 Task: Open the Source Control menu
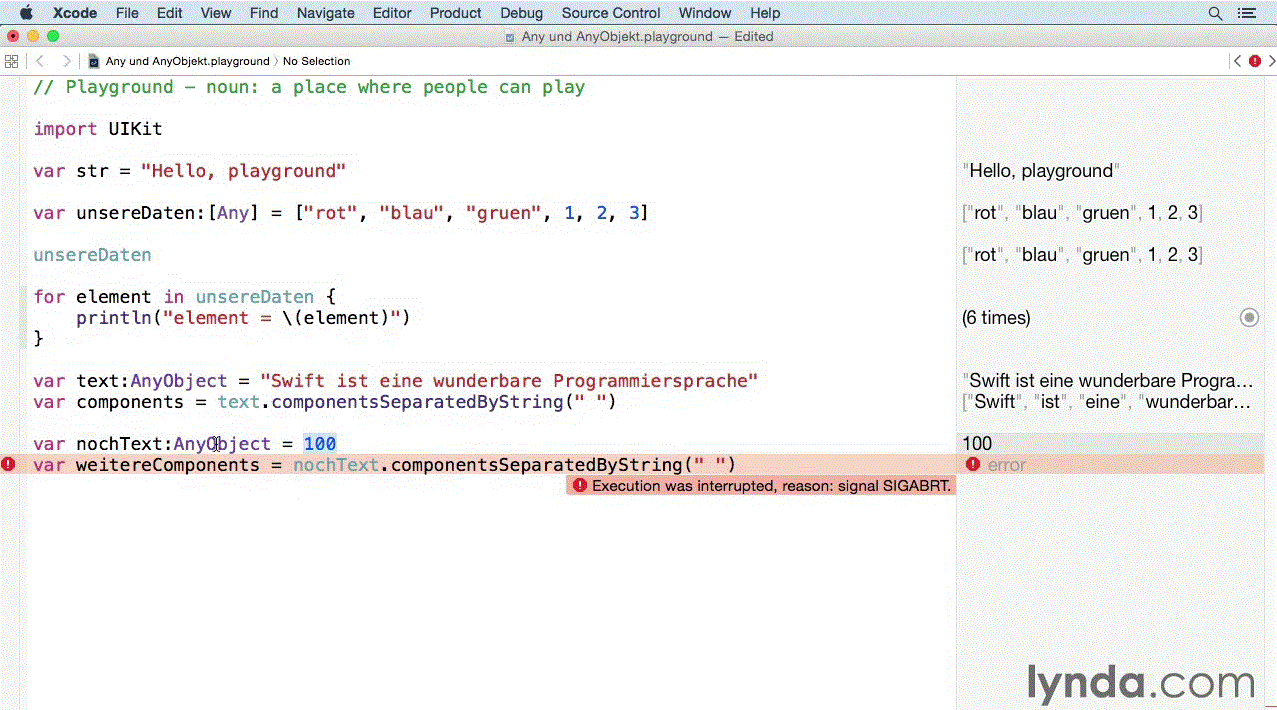tap(610, 13)
